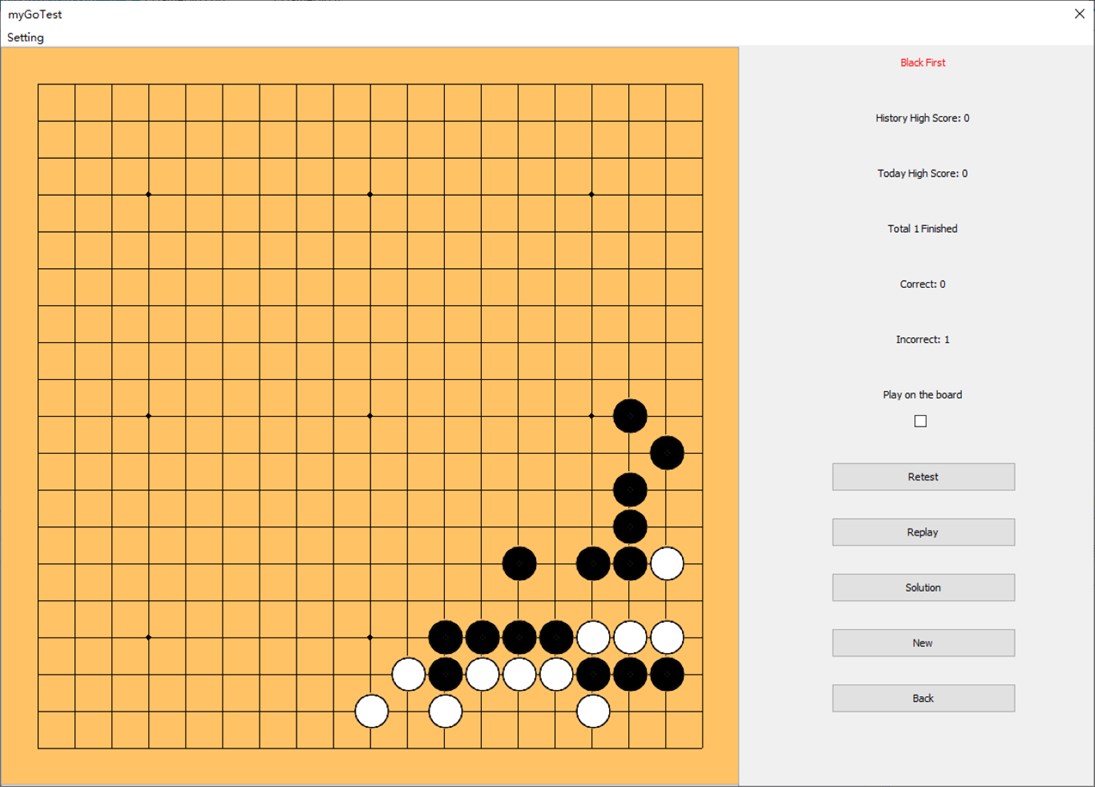Enable the "Play on the board" checkbox
The image size is (1095, 787).
tap(919, 420)
